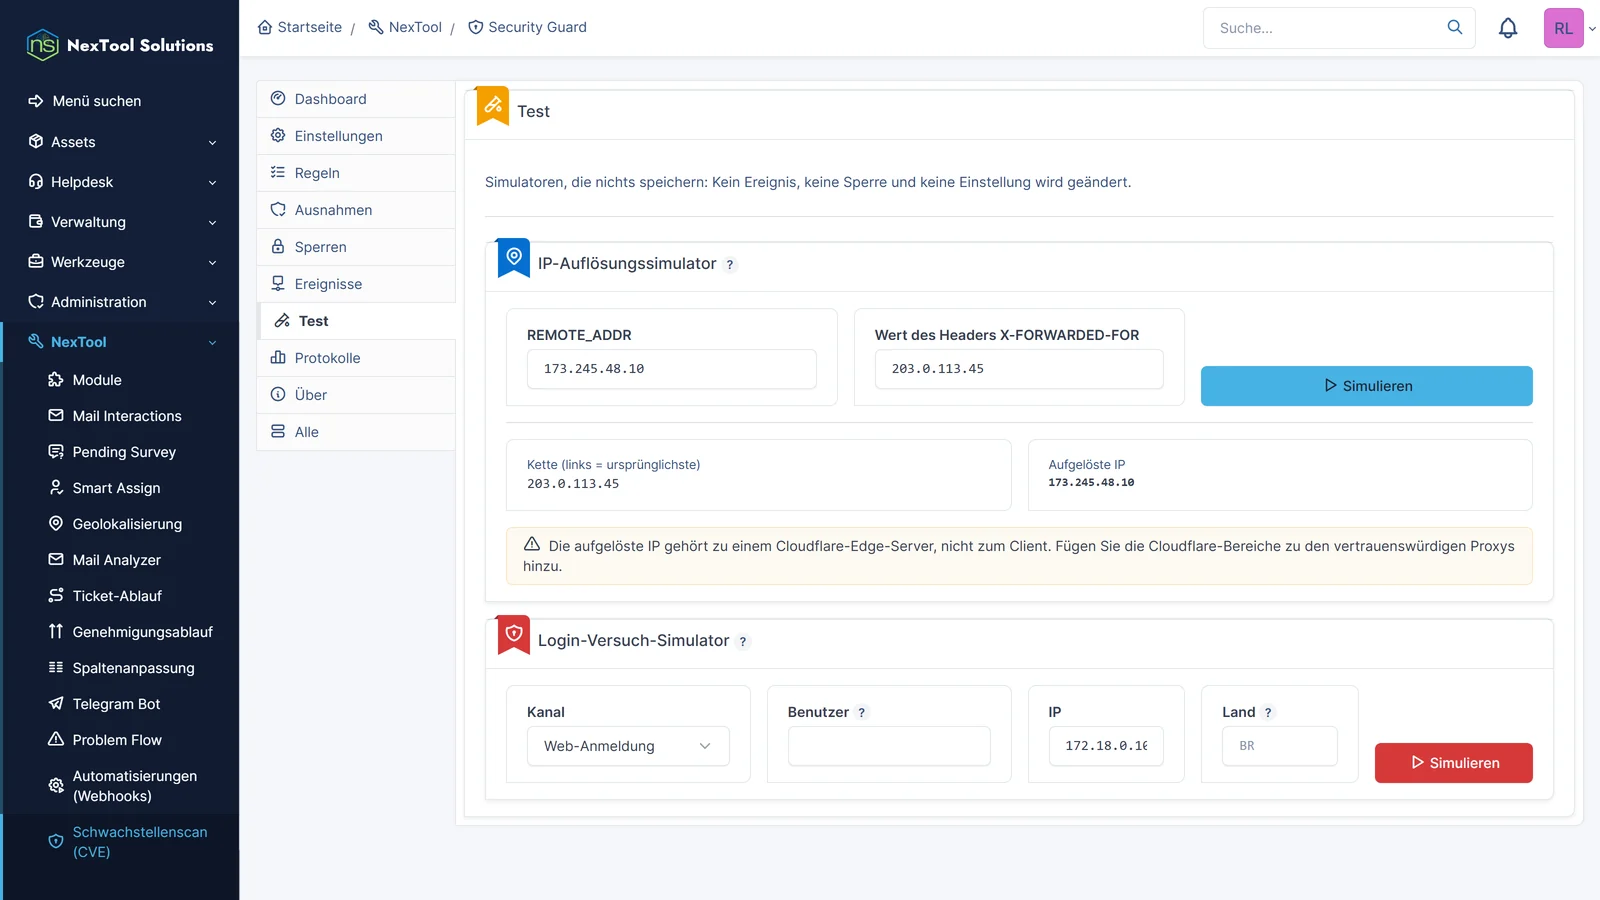Image resolution: width=1600 pixels, height=900 pixels.
Task: Click the Suche search field
Action: [x=1325, y=28]
